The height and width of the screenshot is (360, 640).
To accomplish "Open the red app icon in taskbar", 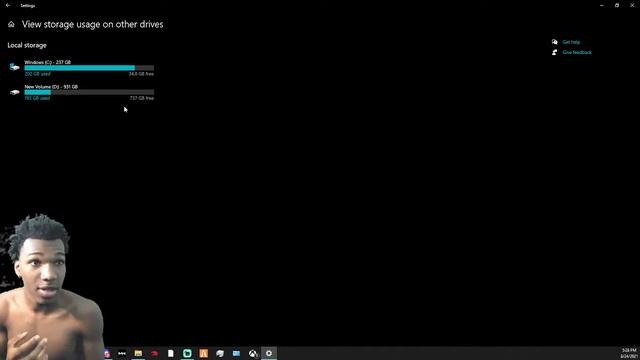I will (155, 353).
